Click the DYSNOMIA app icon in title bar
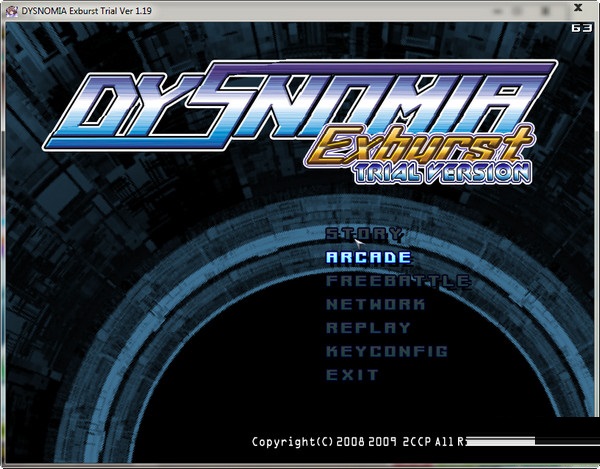 (11, 11)
